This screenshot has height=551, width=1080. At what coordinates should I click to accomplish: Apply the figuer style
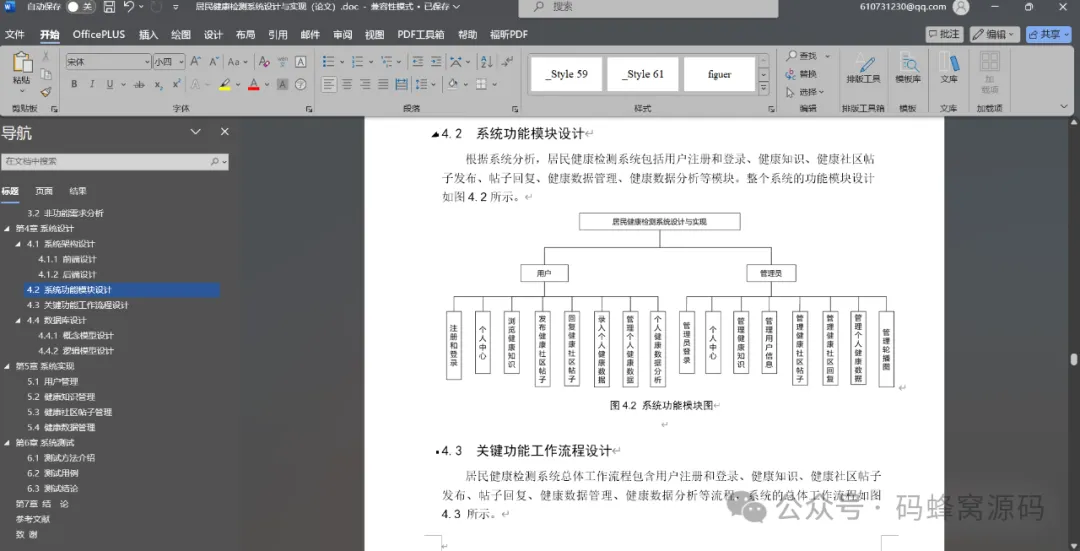[719, 74]
